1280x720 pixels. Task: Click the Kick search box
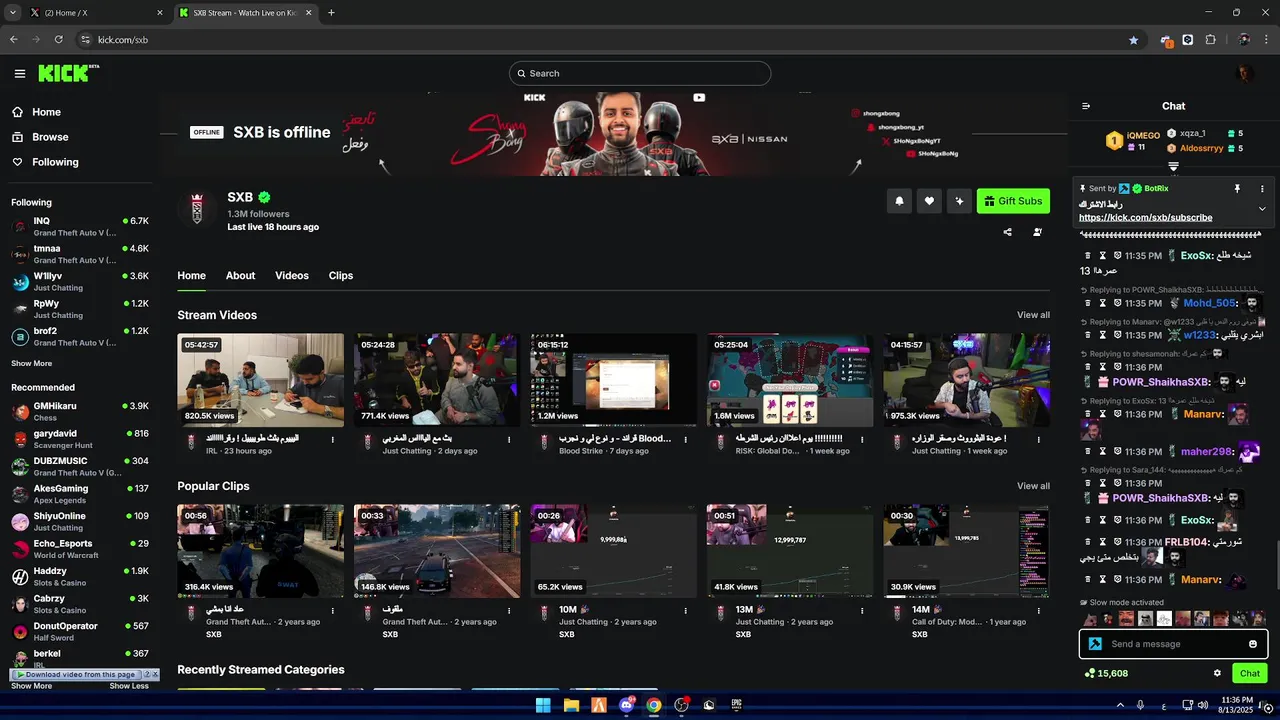click(640, 73)
